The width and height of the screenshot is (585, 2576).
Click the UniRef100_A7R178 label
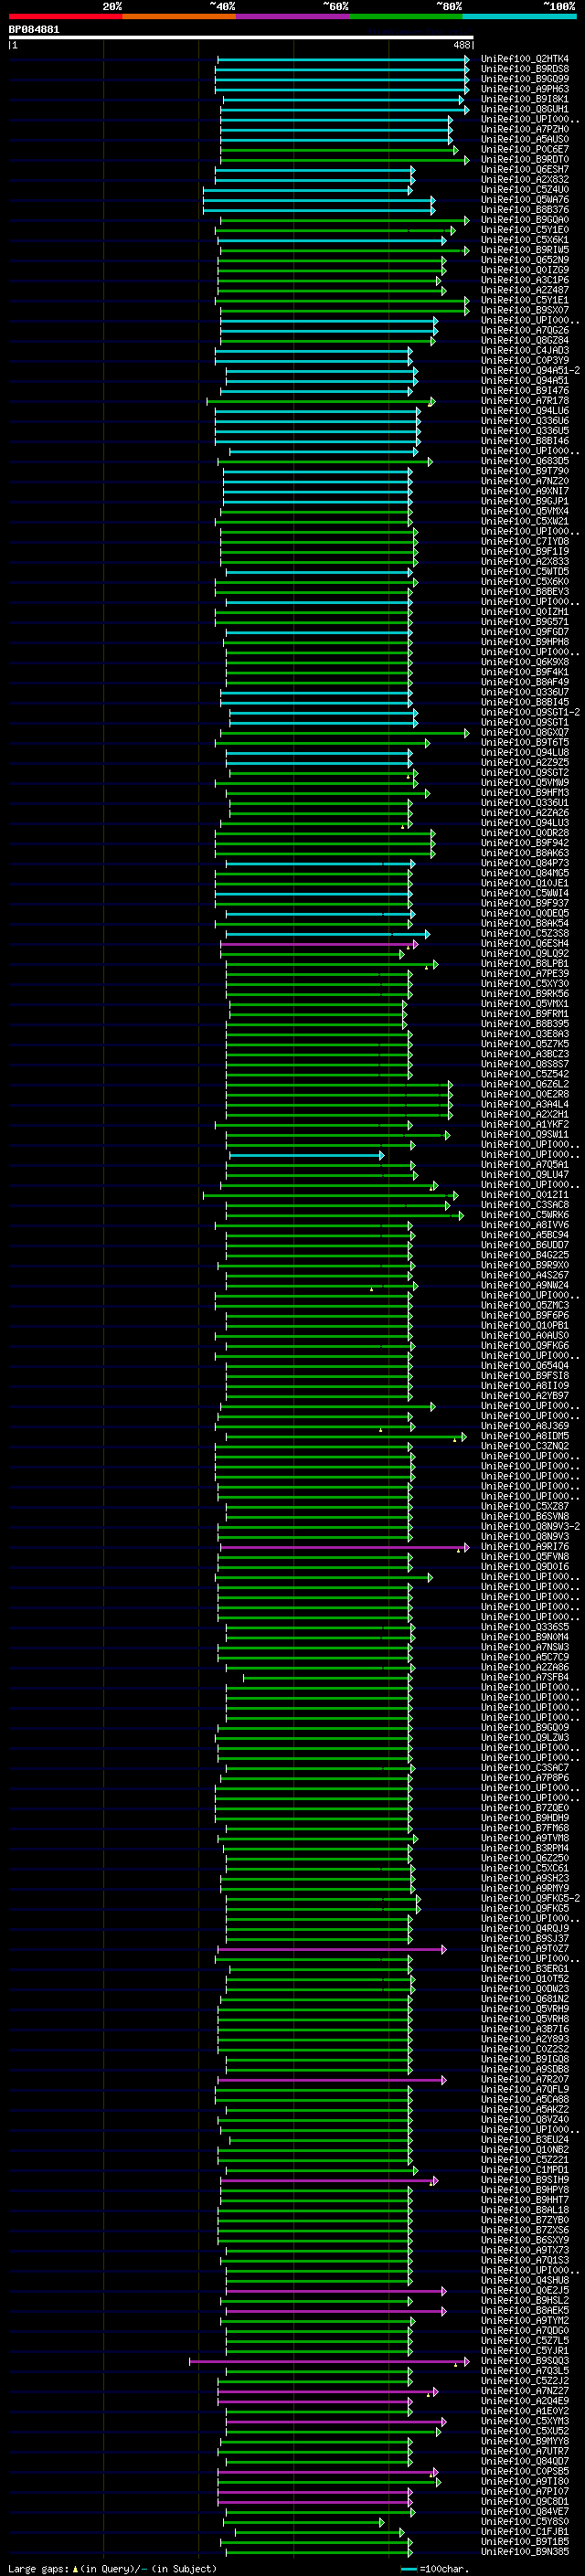[525, 401]
